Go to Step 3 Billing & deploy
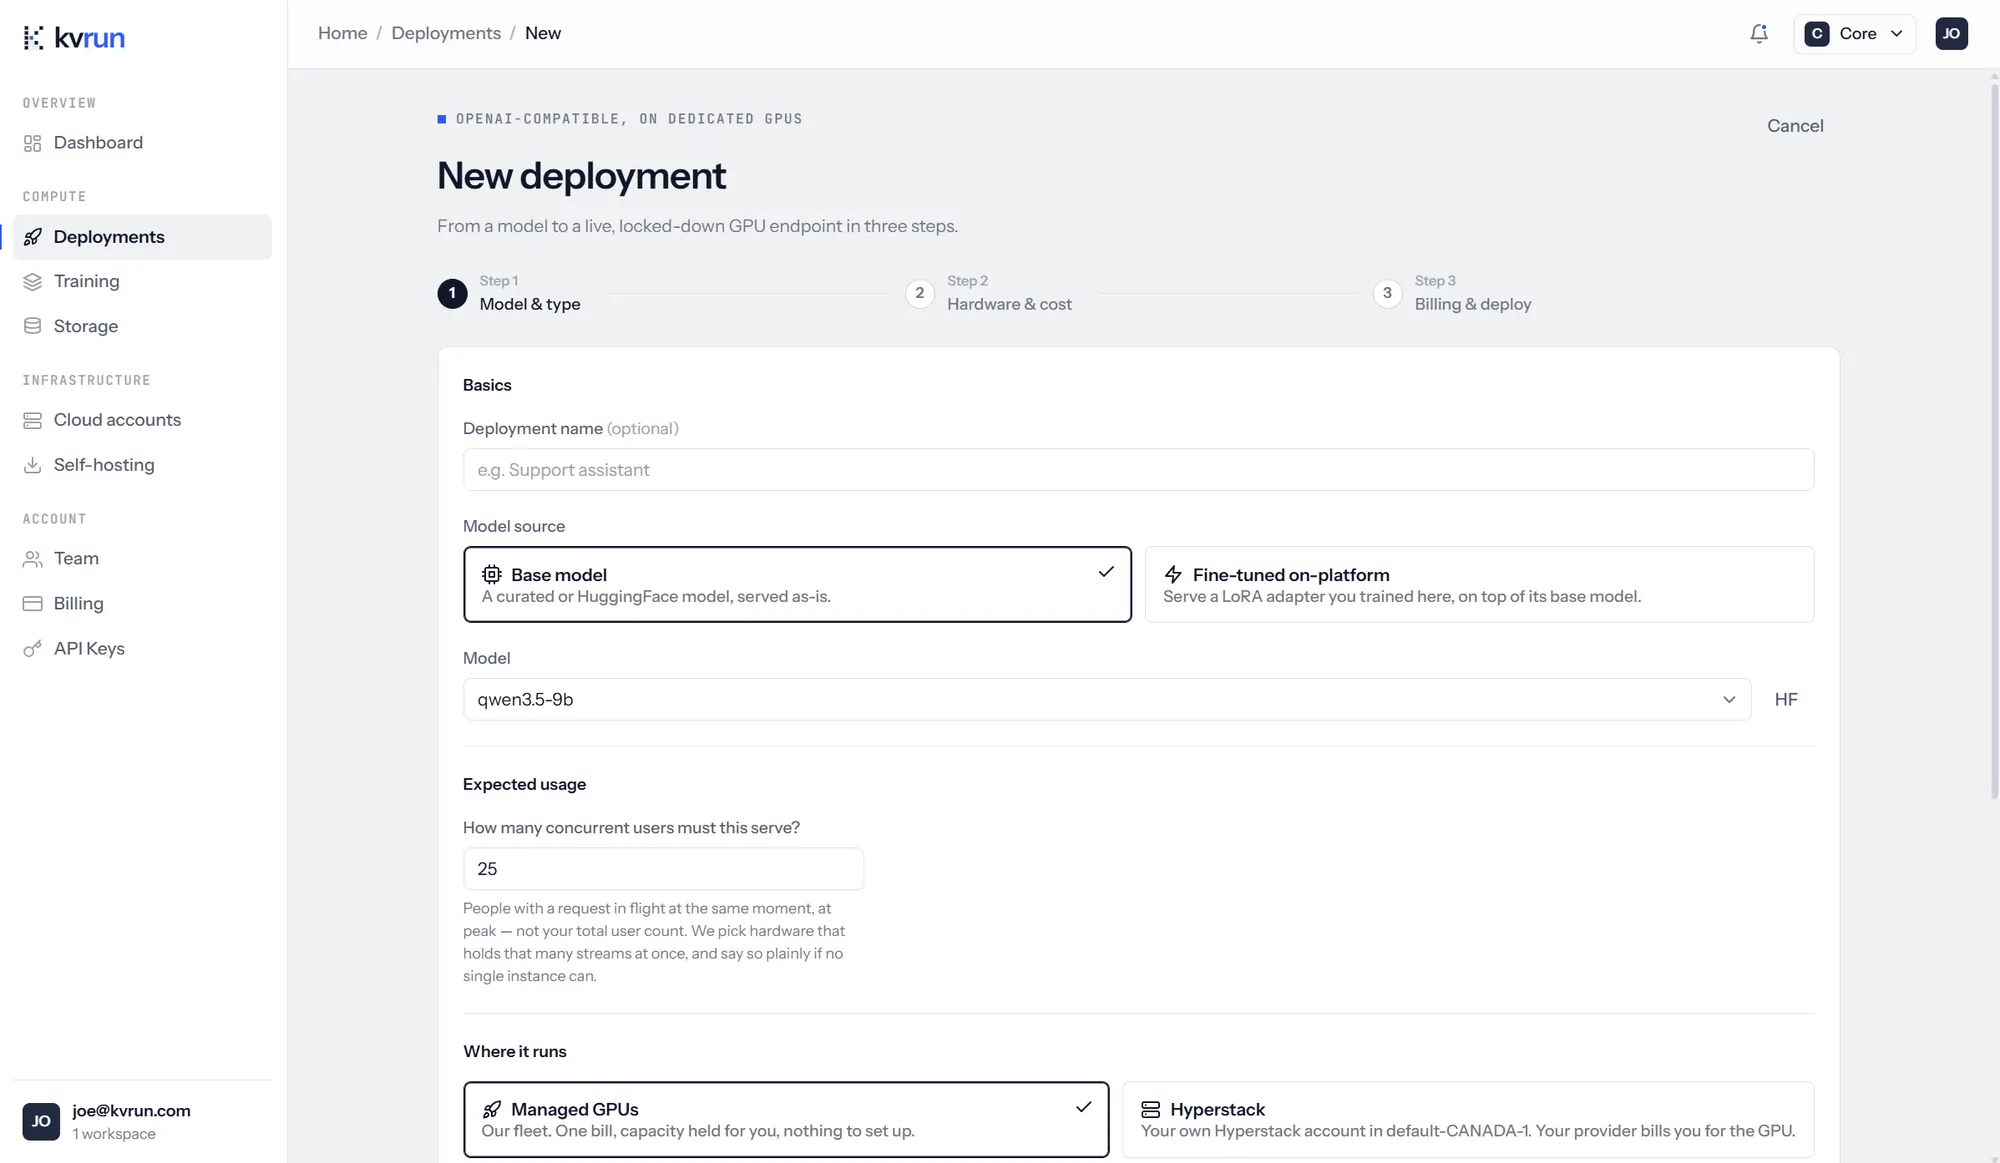Viewport: 2000px width, 1163px height. pos(1453,293)
